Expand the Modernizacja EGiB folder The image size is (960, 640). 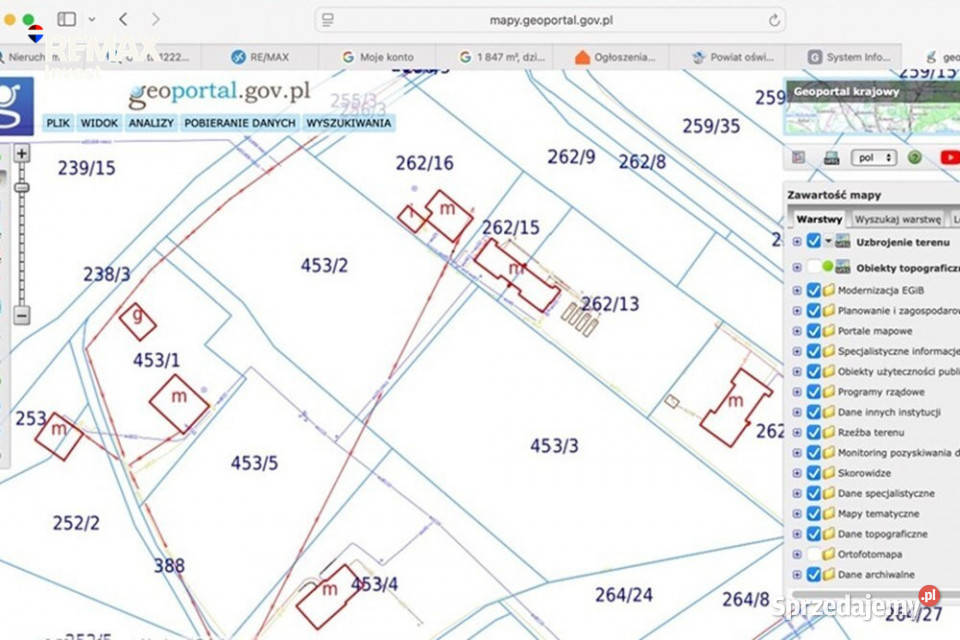point(797,290)
